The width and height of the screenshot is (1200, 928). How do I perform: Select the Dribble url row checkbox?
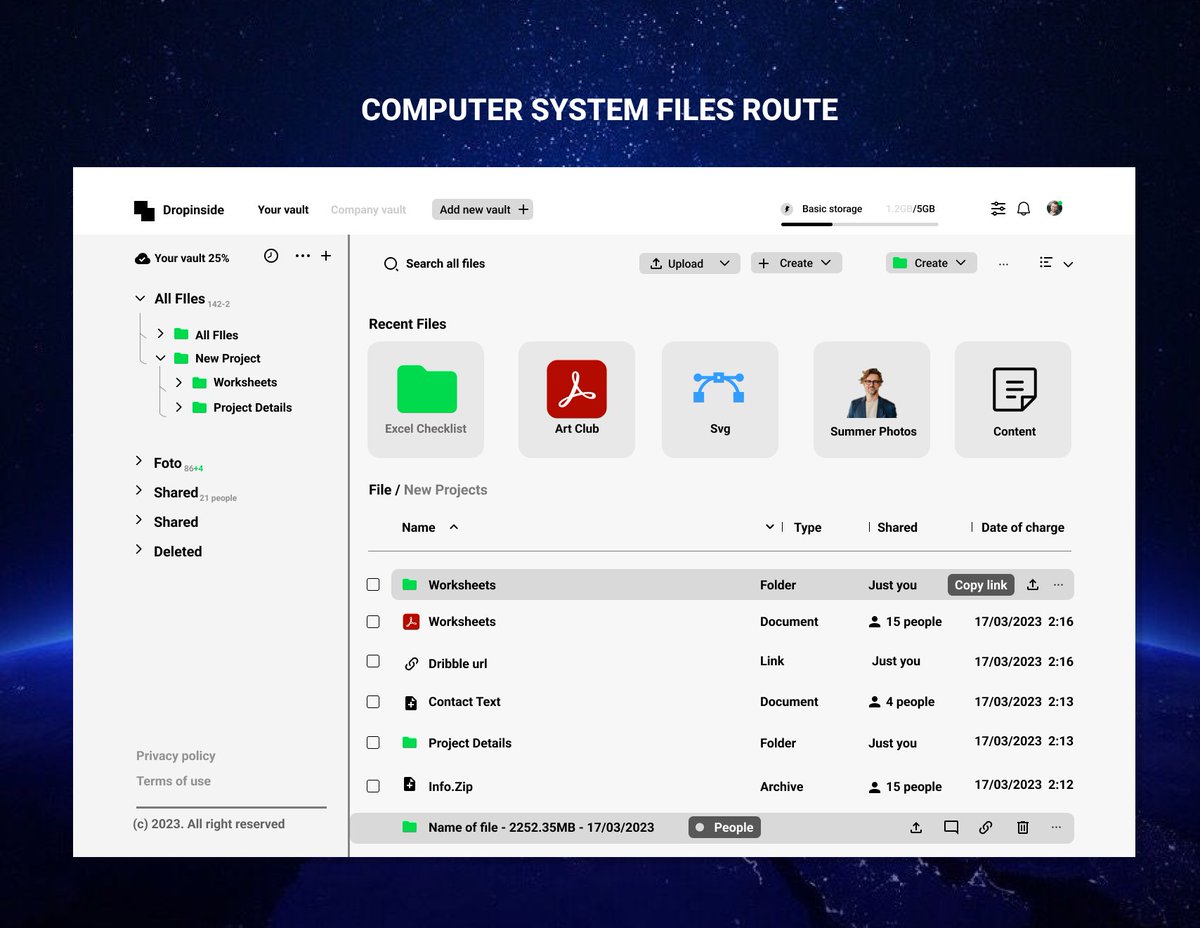[x=373, y=661]
